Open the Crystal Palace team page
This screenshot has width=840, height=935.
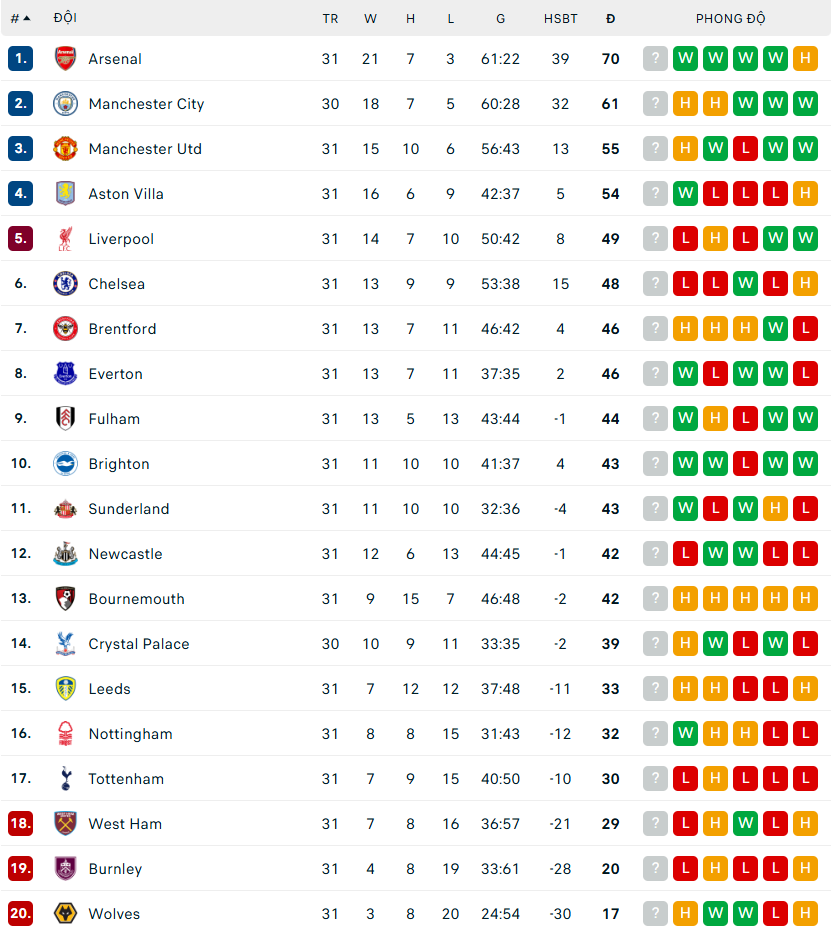coord(138,643)
